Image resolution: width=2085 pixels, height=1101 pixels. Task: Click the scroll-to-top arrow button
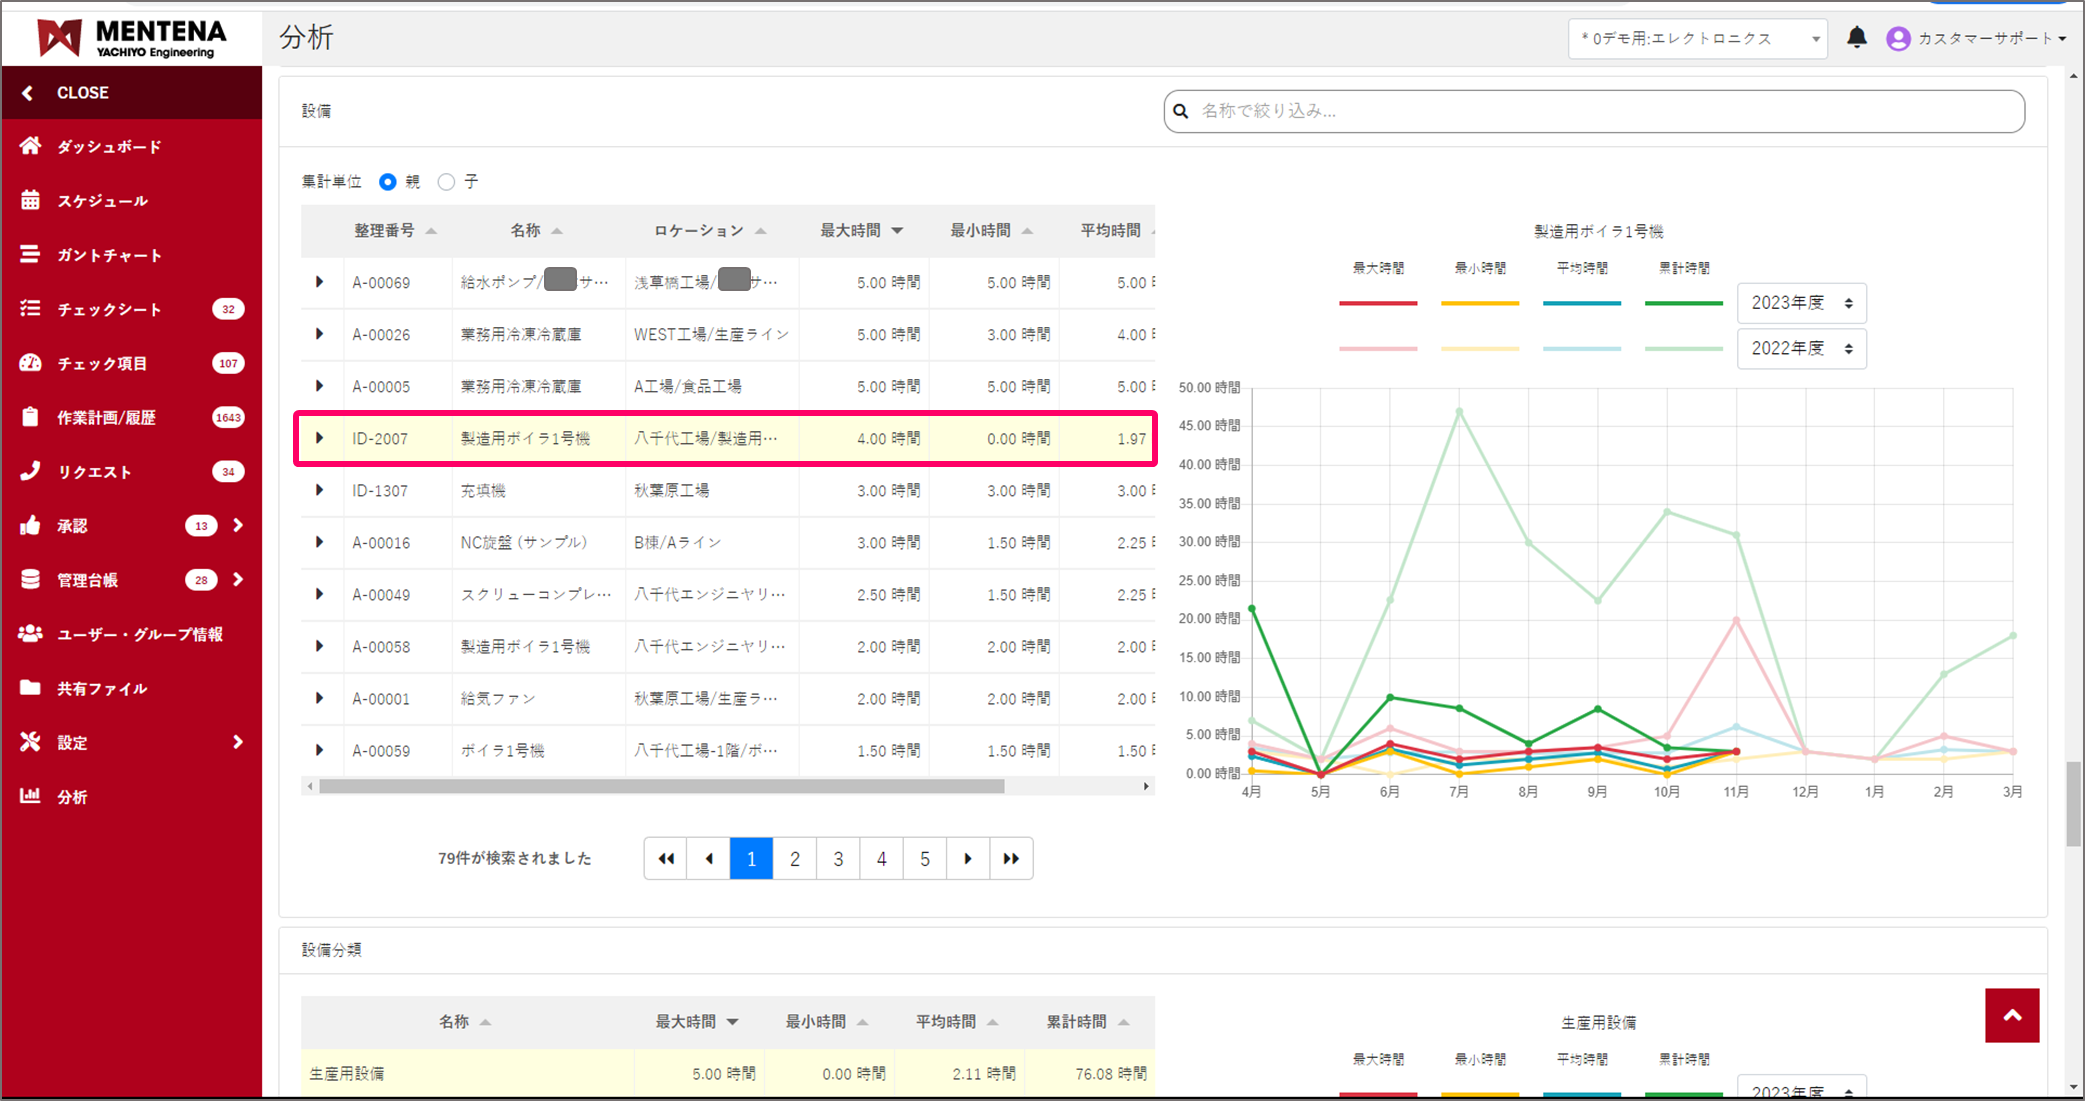coord(2012,1015)
